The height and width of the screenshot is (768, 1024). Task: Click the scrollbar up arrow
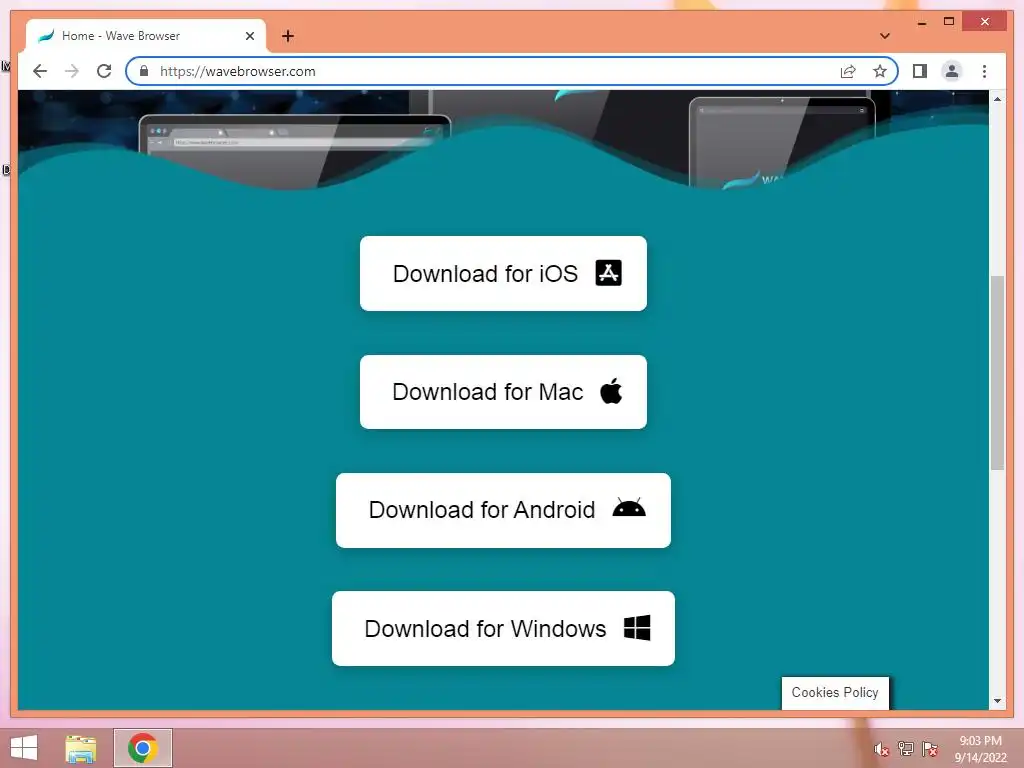[x=997, y=99]
